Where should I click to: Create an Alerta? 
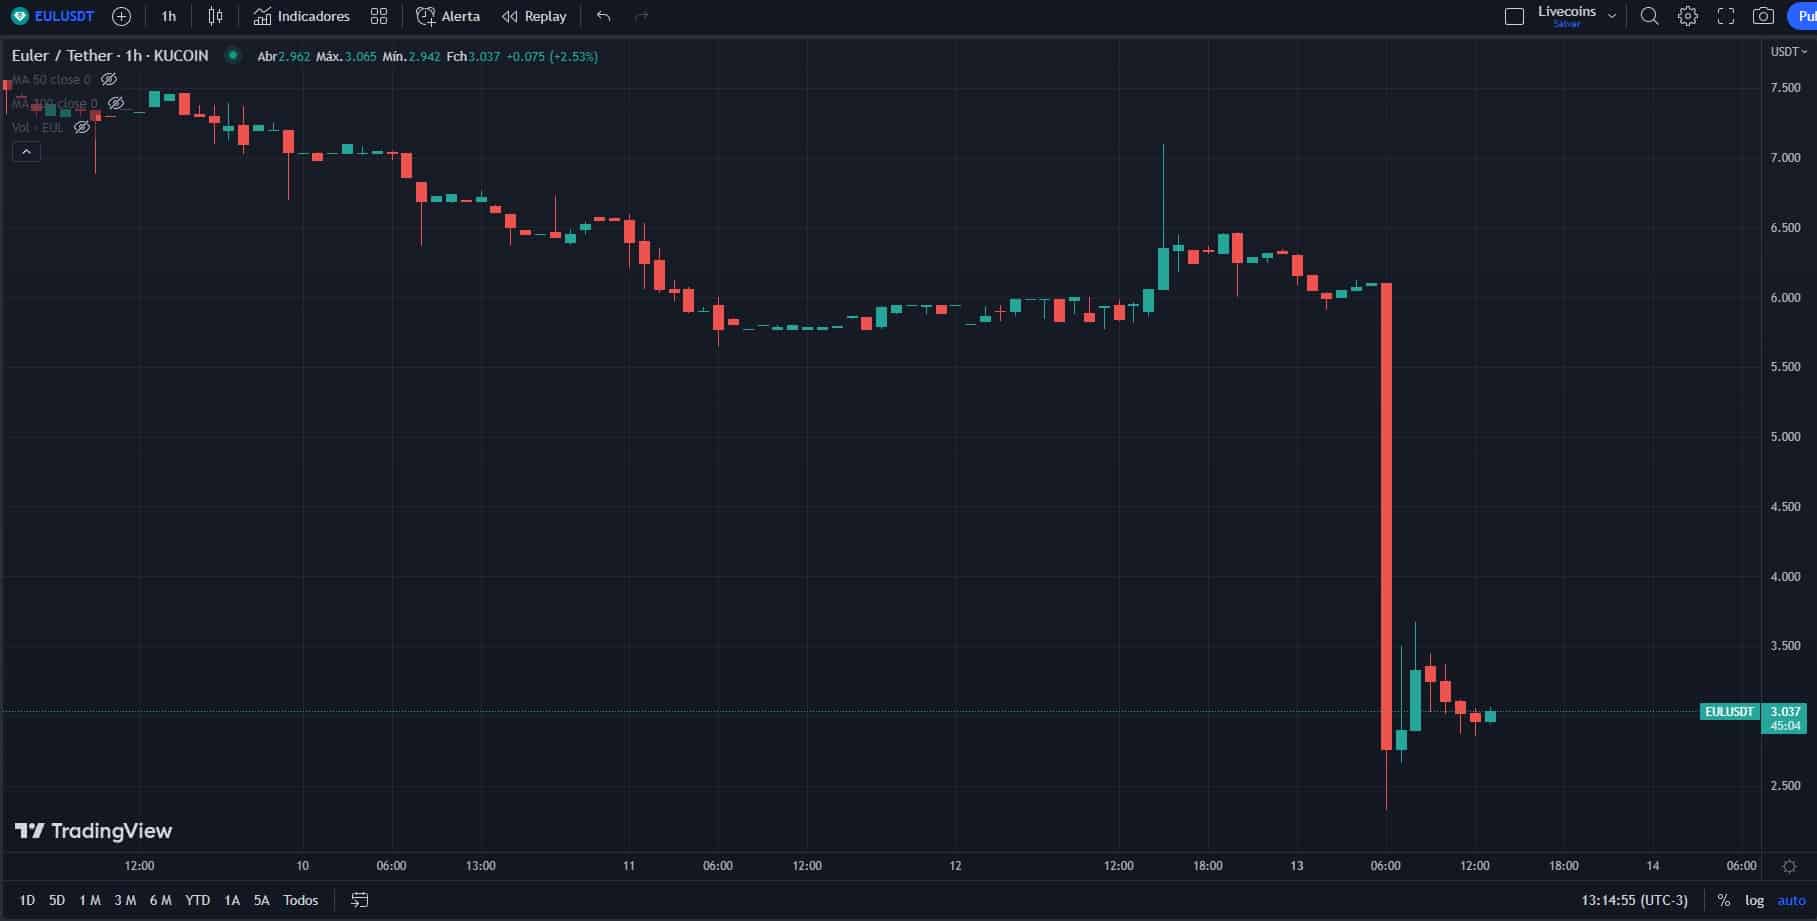448,16
